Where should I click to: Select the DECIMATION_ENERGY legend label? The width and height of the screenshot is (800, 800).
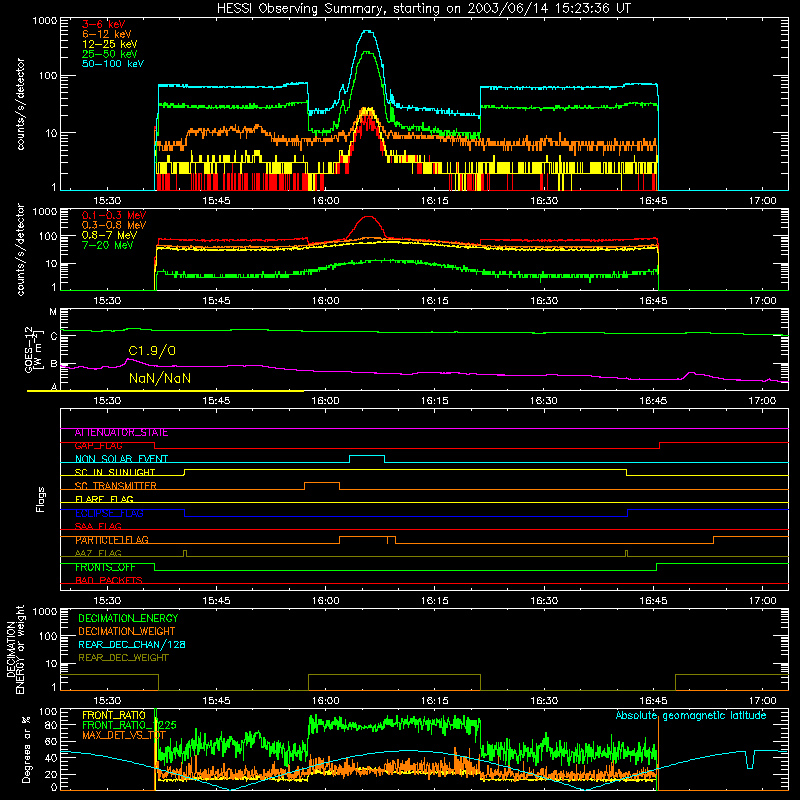(x=128, y=618)
